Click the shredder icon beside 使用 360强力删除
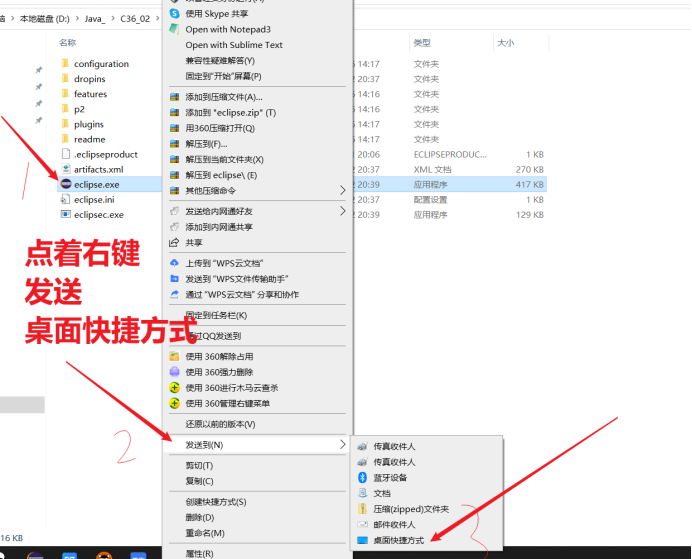692x559 pixels. click(175, 372)
